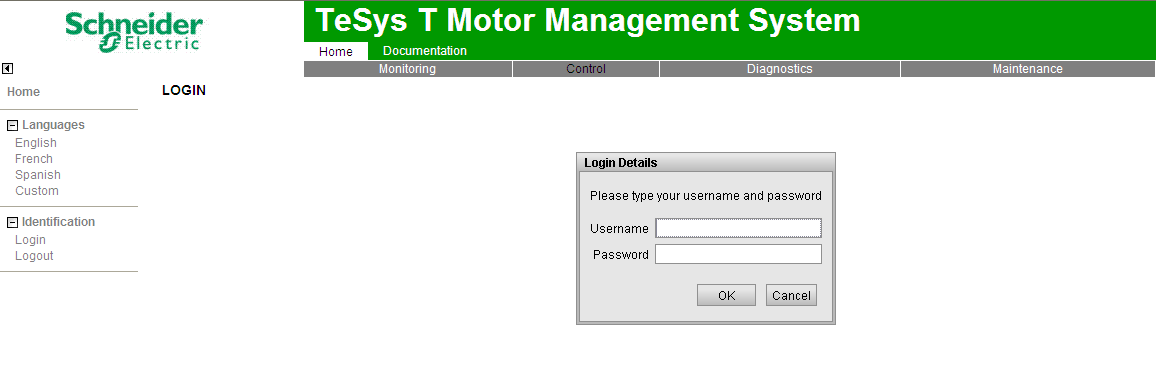Collapse the Identification section

[12, 222]
